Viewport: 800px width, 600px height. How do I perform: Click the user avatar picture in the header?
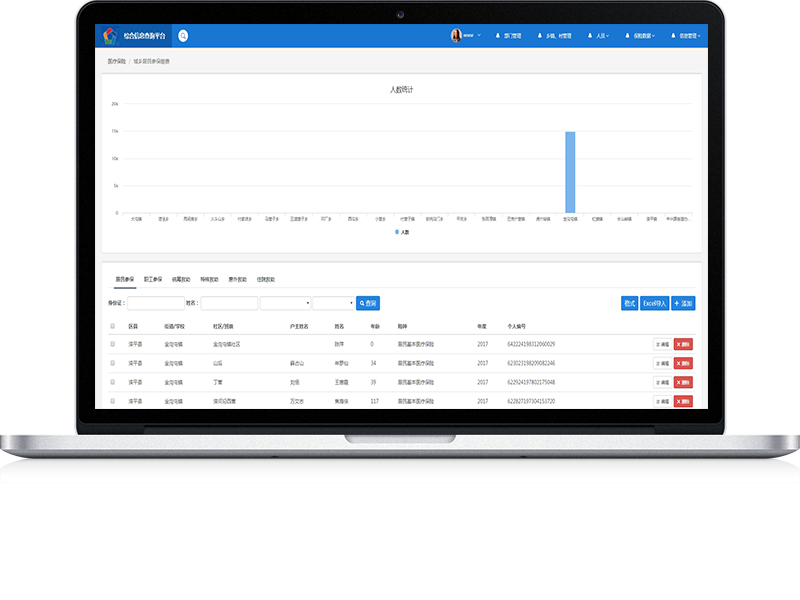click(456, 36)
